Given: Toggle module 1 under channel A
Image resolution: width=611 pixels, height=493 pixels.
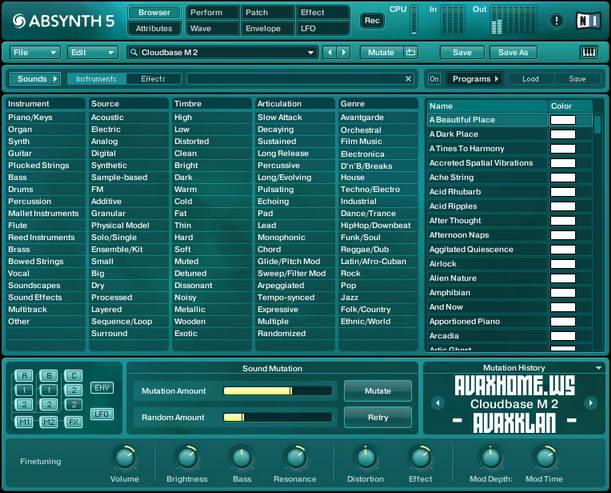Looking at the screenshot, I should [x=24, y=390].
